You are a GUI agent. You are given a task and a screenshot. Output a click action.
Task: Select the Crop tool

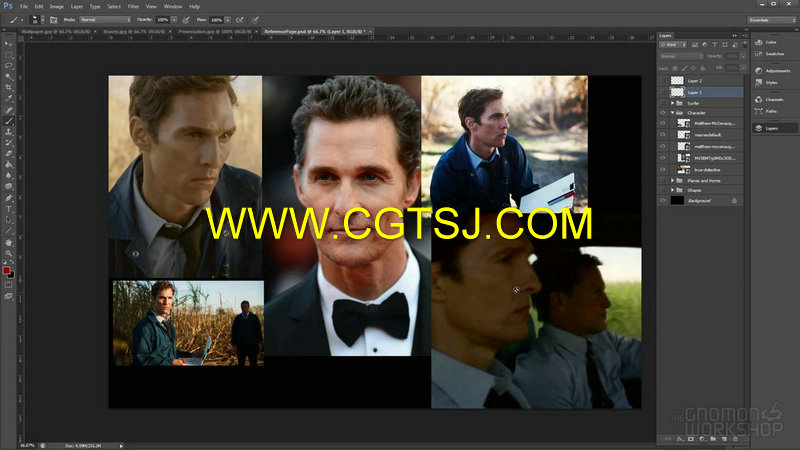8,88
